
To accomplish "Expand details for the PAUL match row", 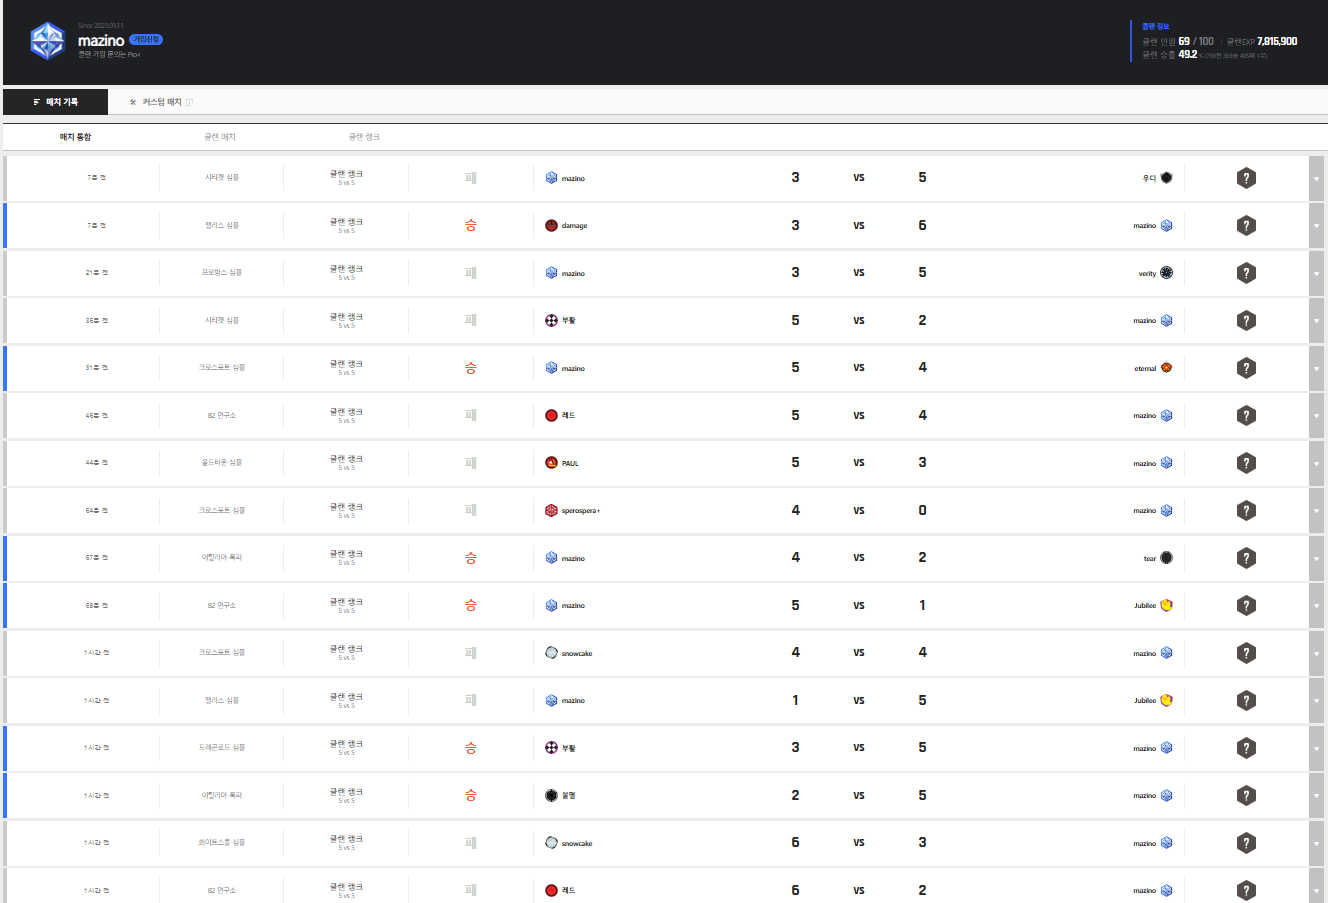I will click(1316, 464).
